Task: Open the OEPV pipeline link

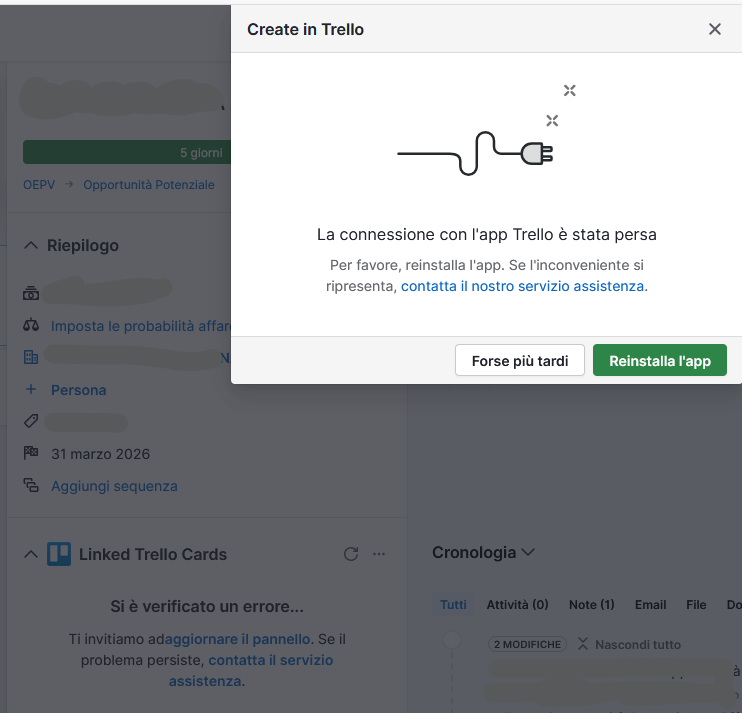Action: pos(39,185)
